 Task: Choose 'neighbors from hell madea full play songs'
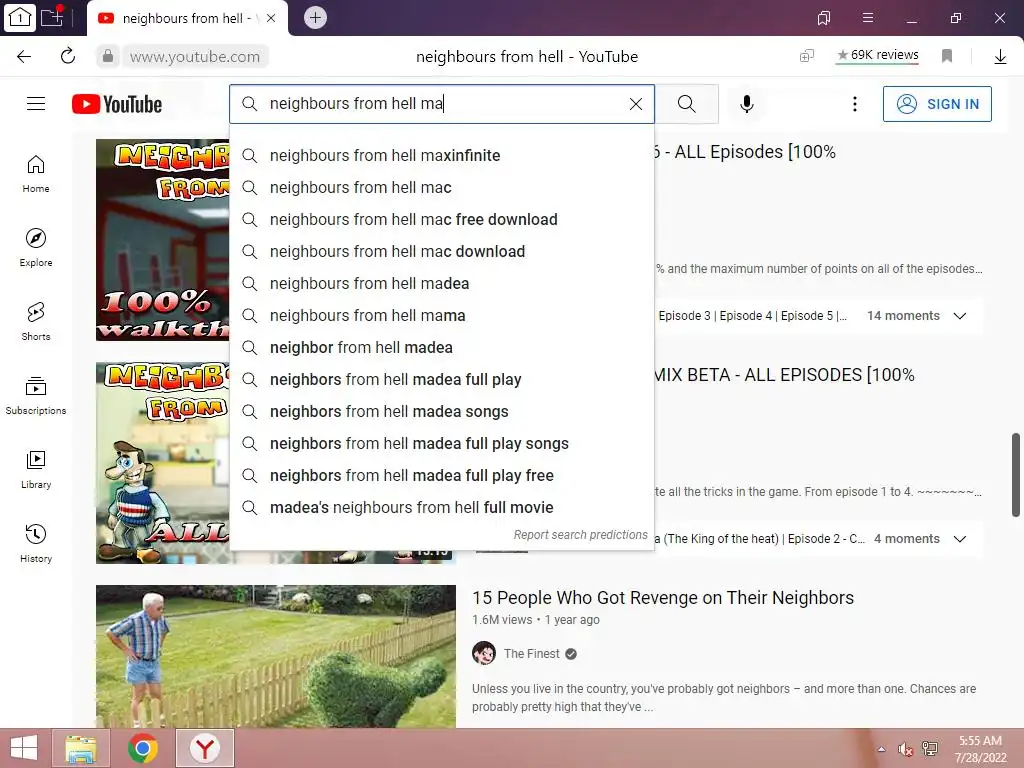[x=442, y=443]
